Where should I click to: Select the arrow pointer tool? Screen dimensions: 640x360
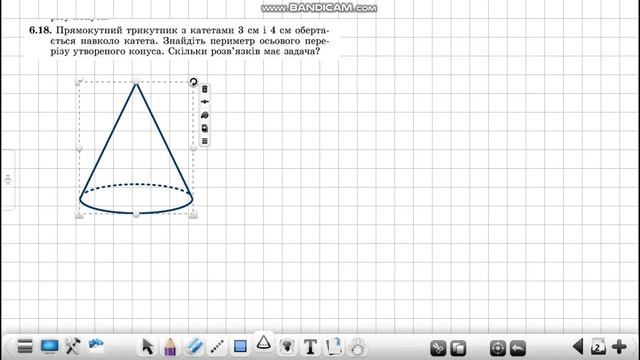148,347
